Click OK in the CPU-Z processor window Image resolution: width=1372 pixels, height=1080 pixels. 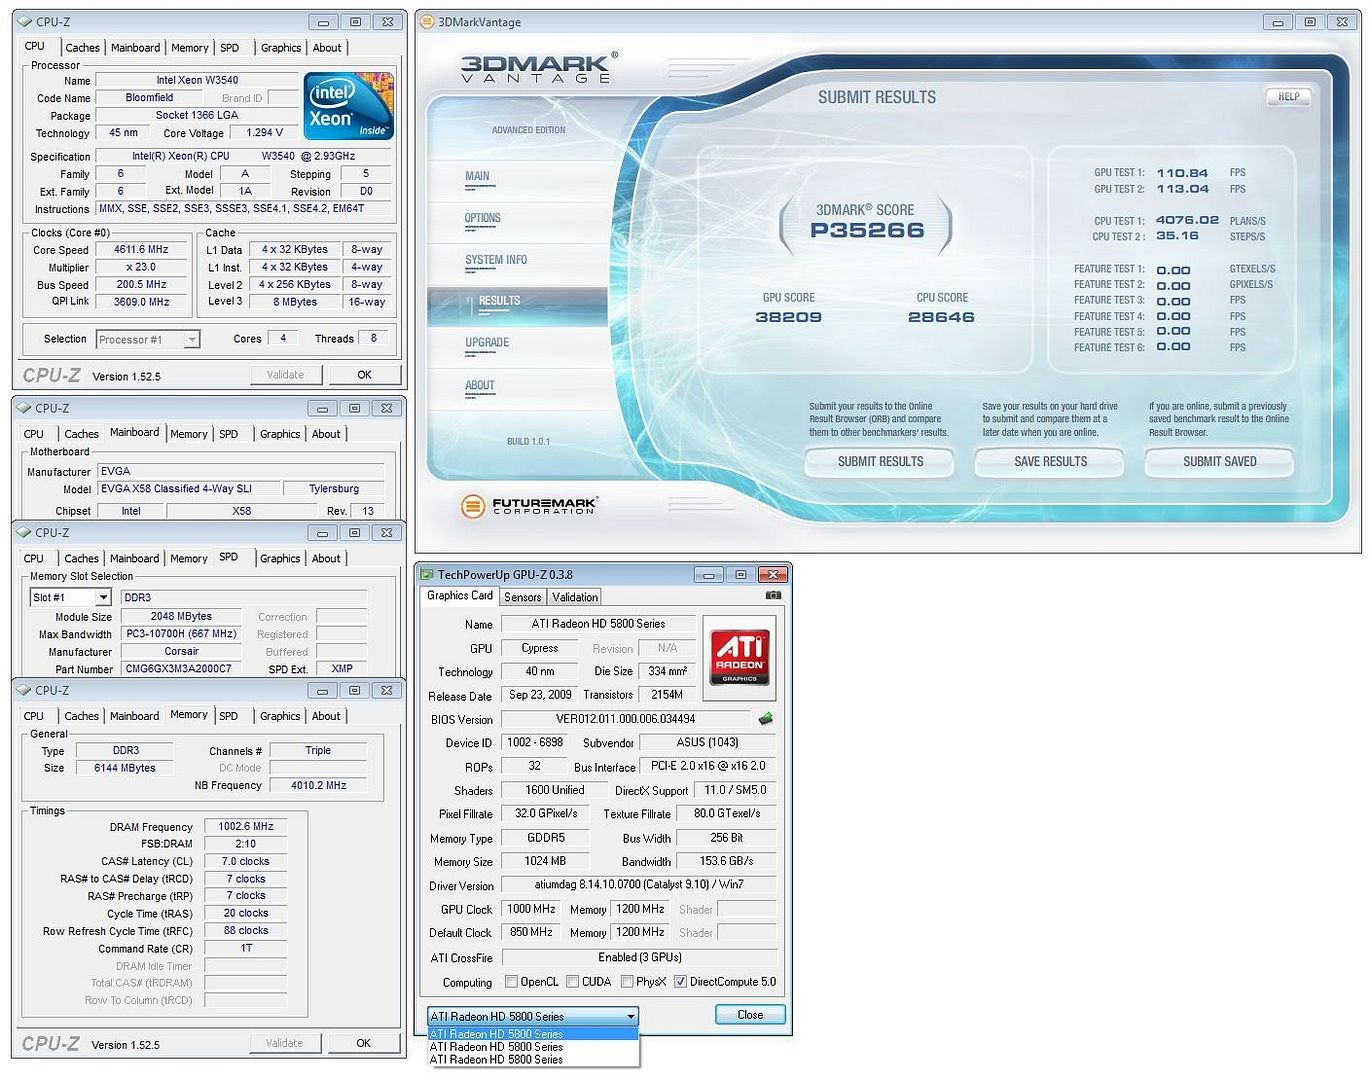[x=364, y=375]
